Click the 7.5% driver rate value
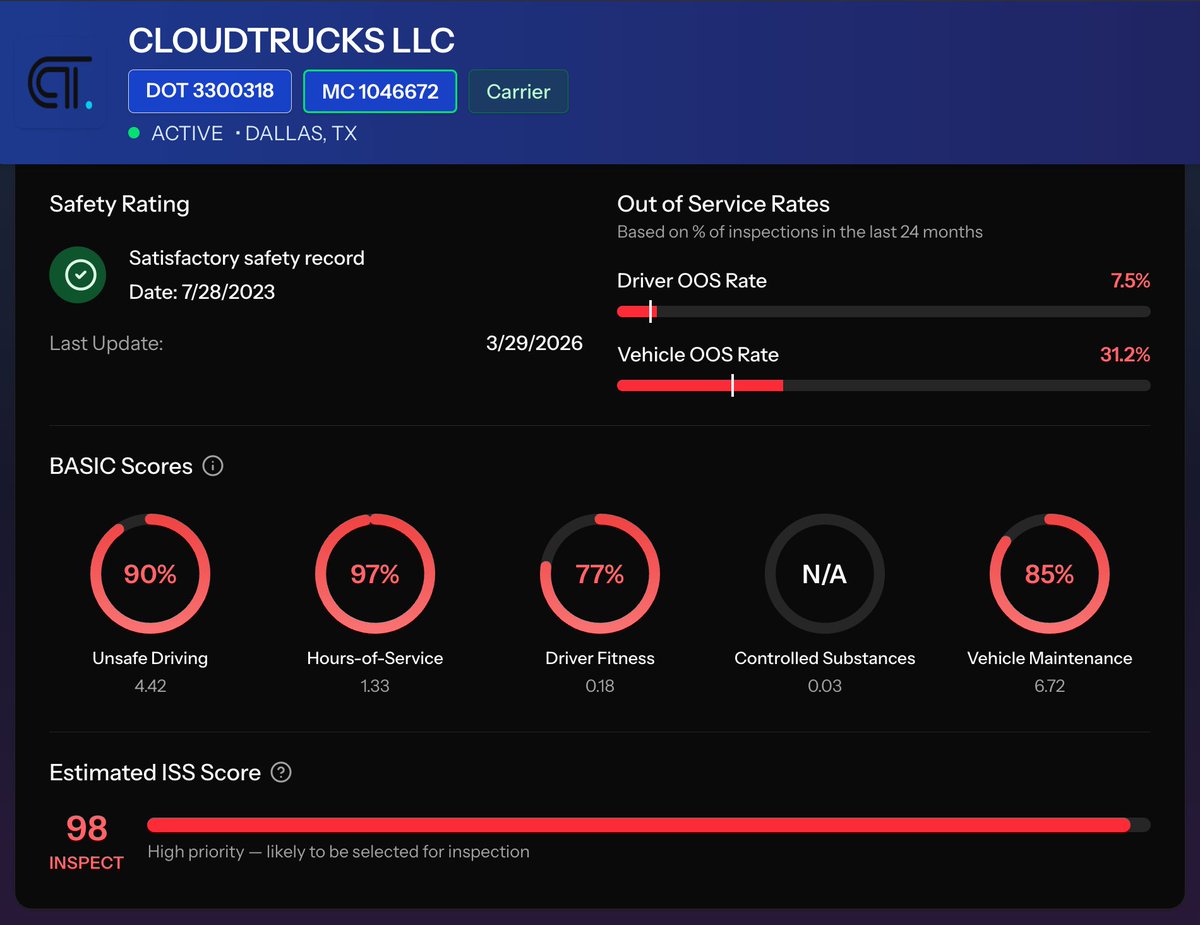The height and width of the screenshot is (925, 1200). tap(1131, 281)
